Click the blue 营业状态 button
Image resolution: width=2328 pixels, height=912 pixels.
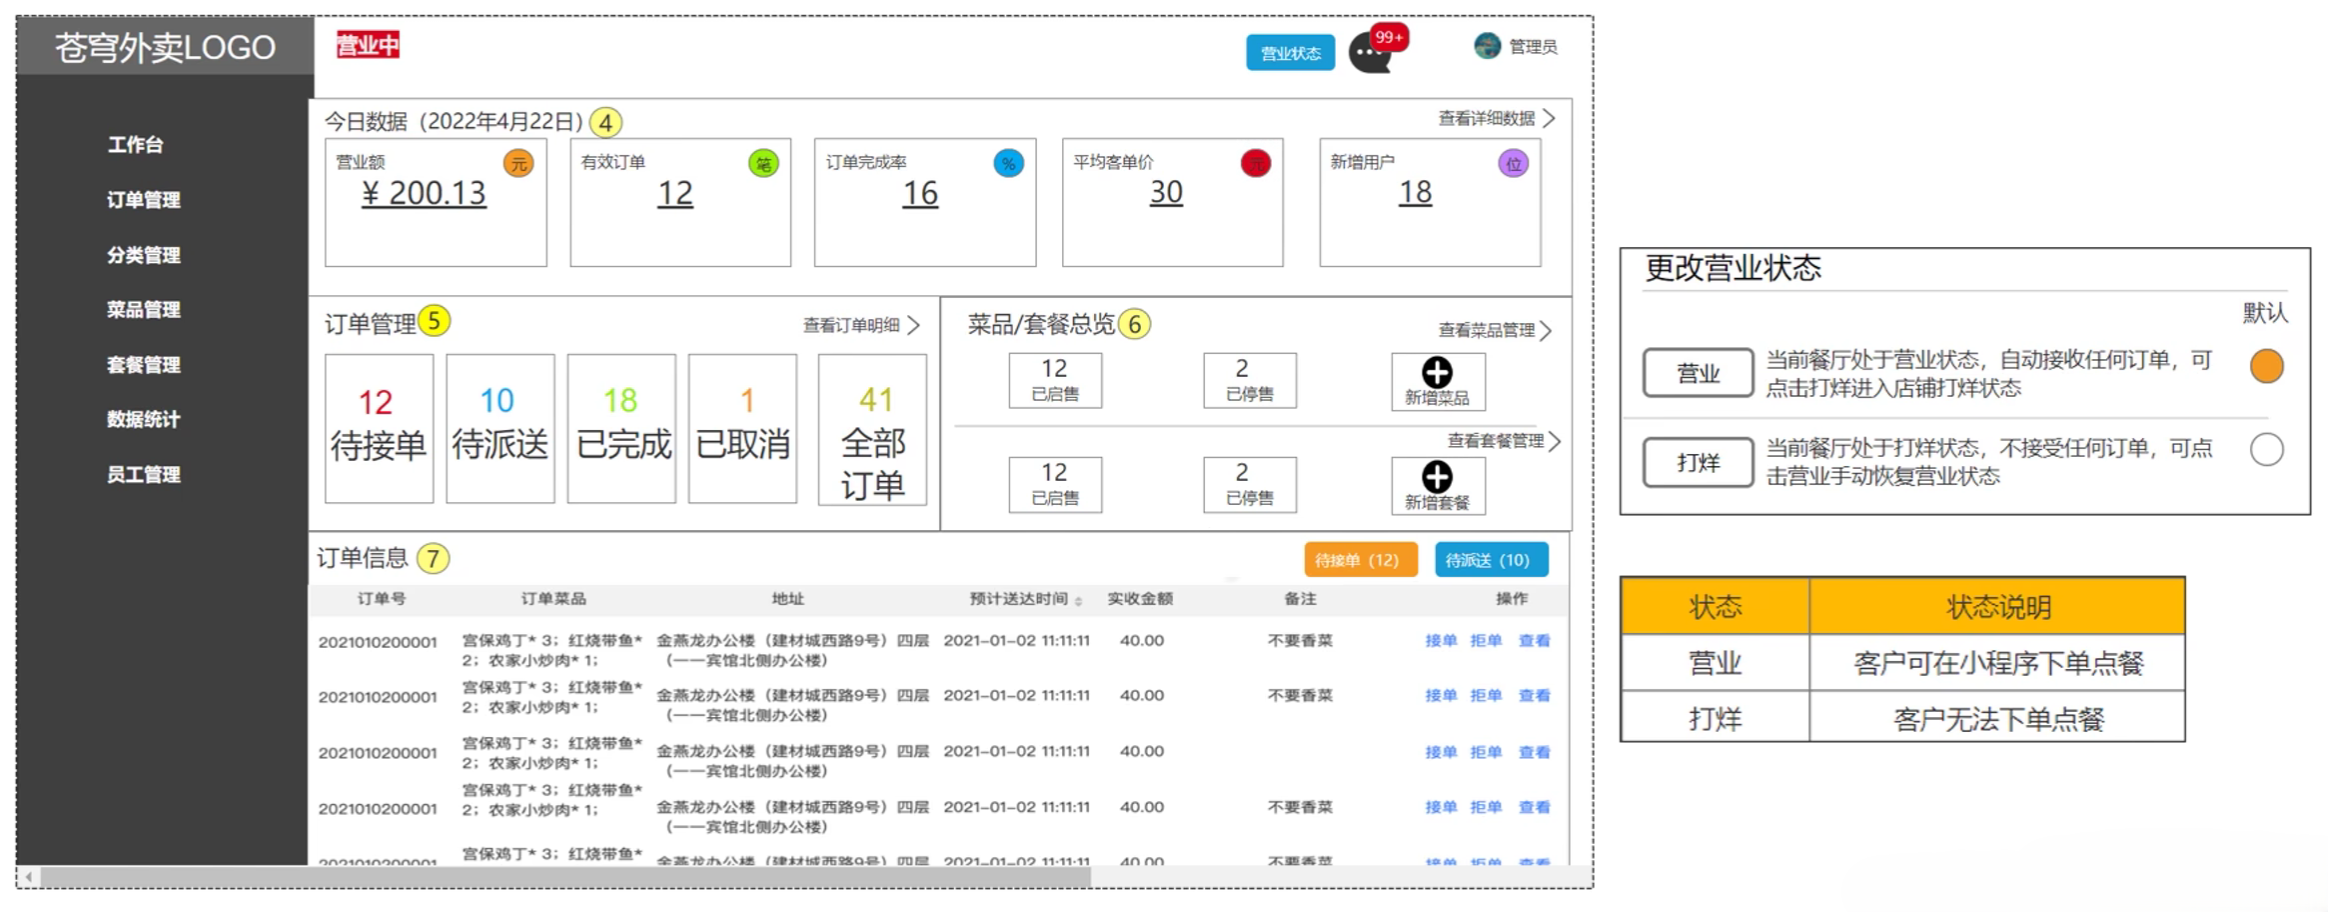[x=1289, y=53]
